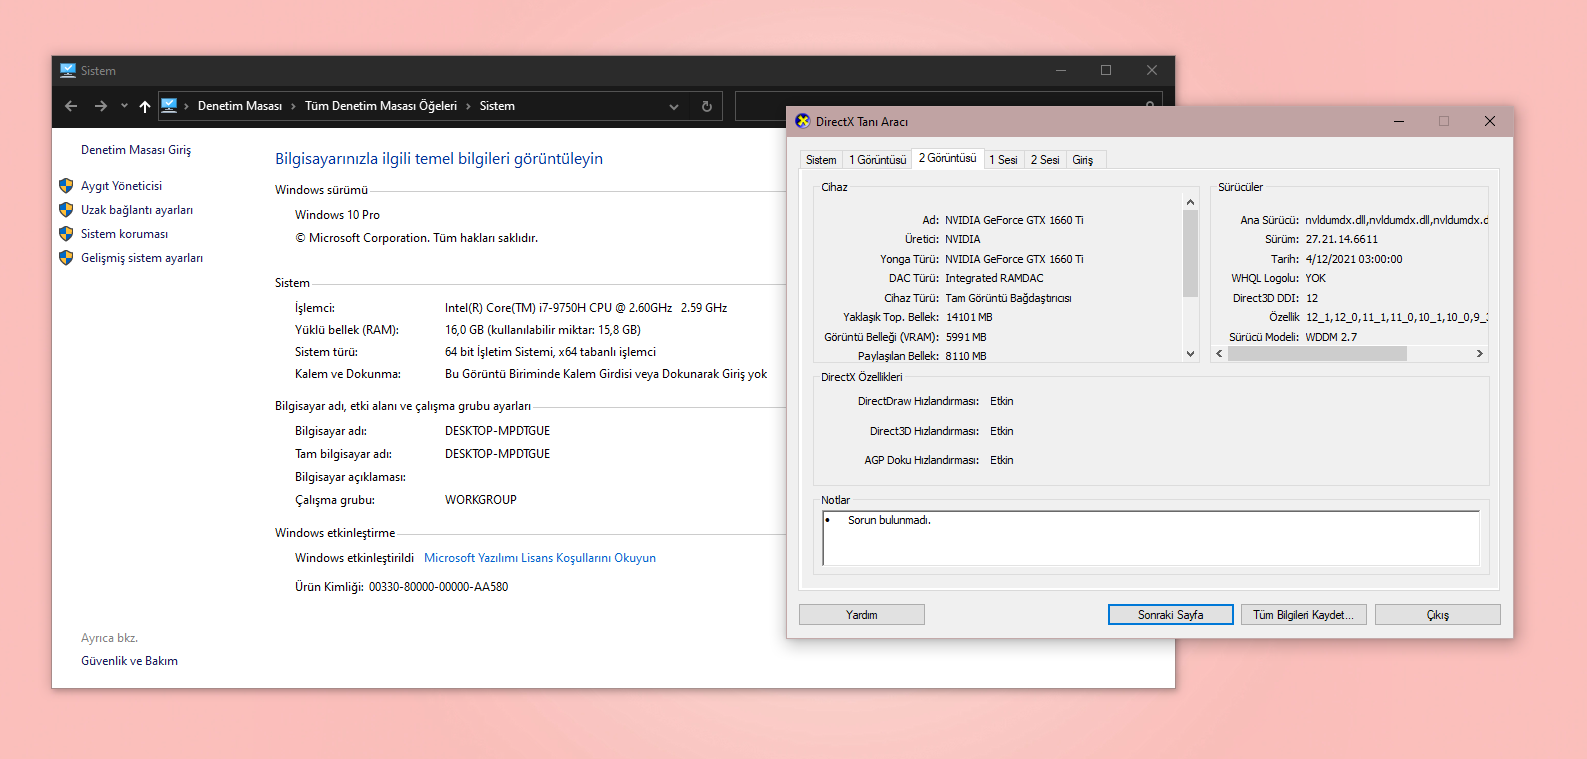Viewport: 1587px width, 759px height.
Task: Expand the chevron after Denetim Masası breadcrumb
Action: click(x=293, y=106)
